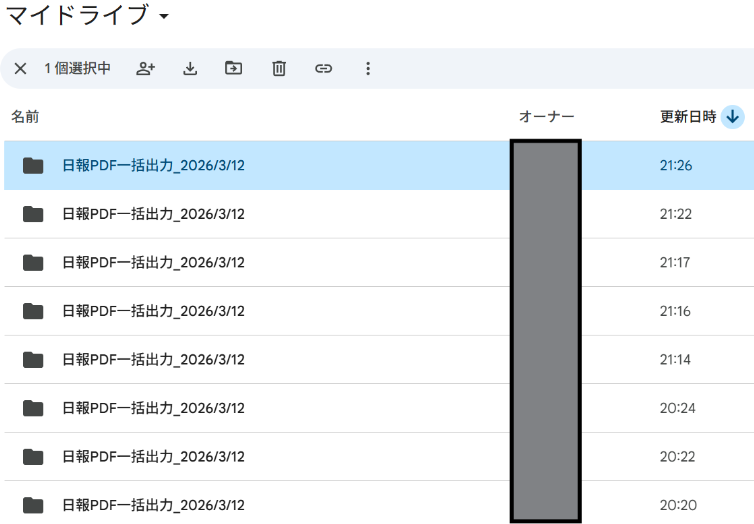
Task: Click folder icon of the 21:16 row
Action: 34,311
